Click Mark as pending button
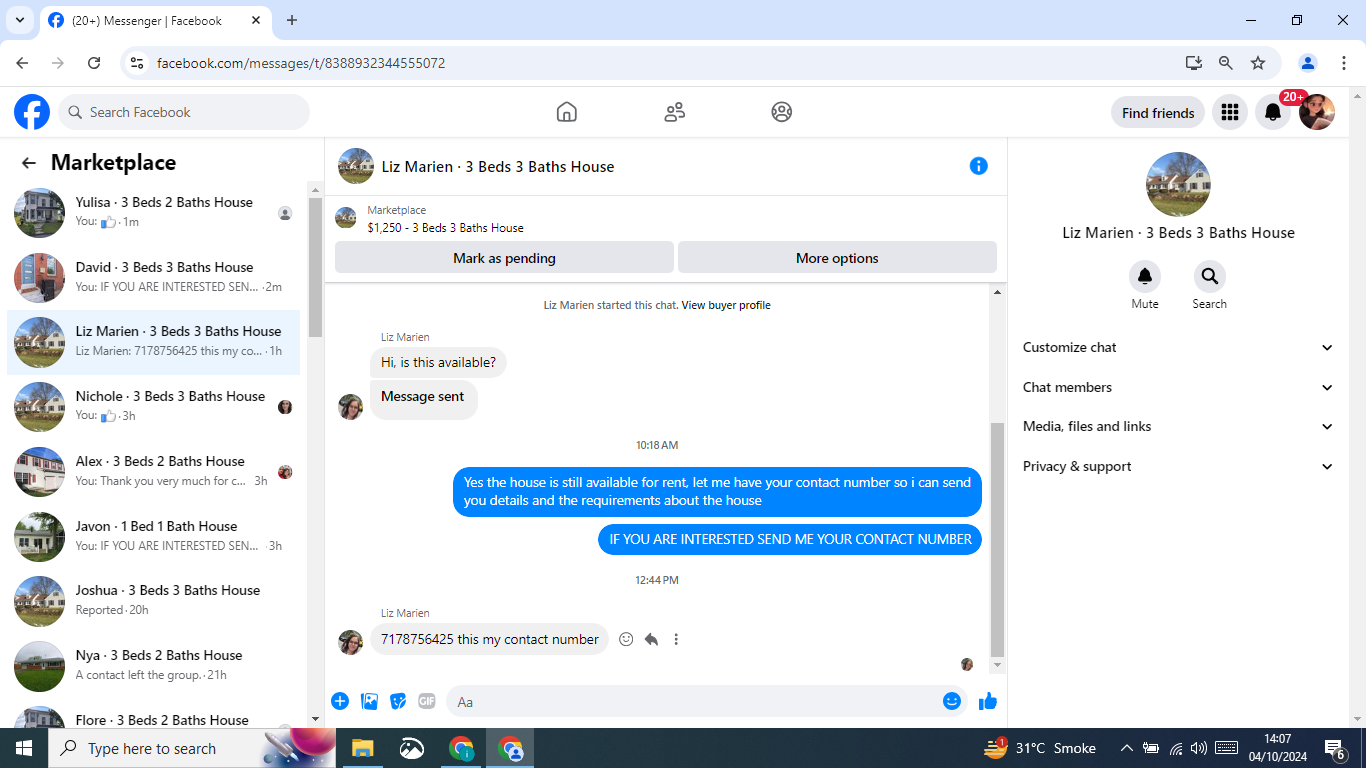Viewport: 1366px width, 768px height. pos(504,258)
